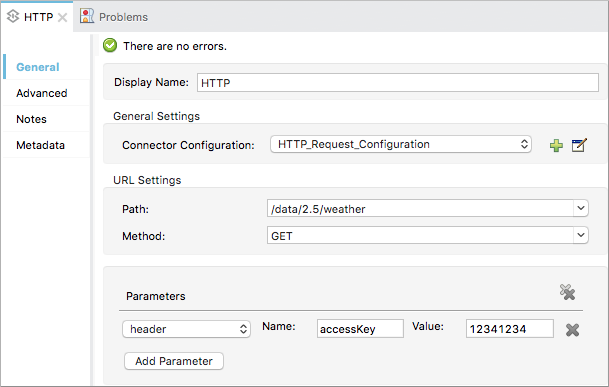Image resolution: width=609 pixels, height=387 pixels.
Task: Close the HTTP tab
Action: point(62,17)
